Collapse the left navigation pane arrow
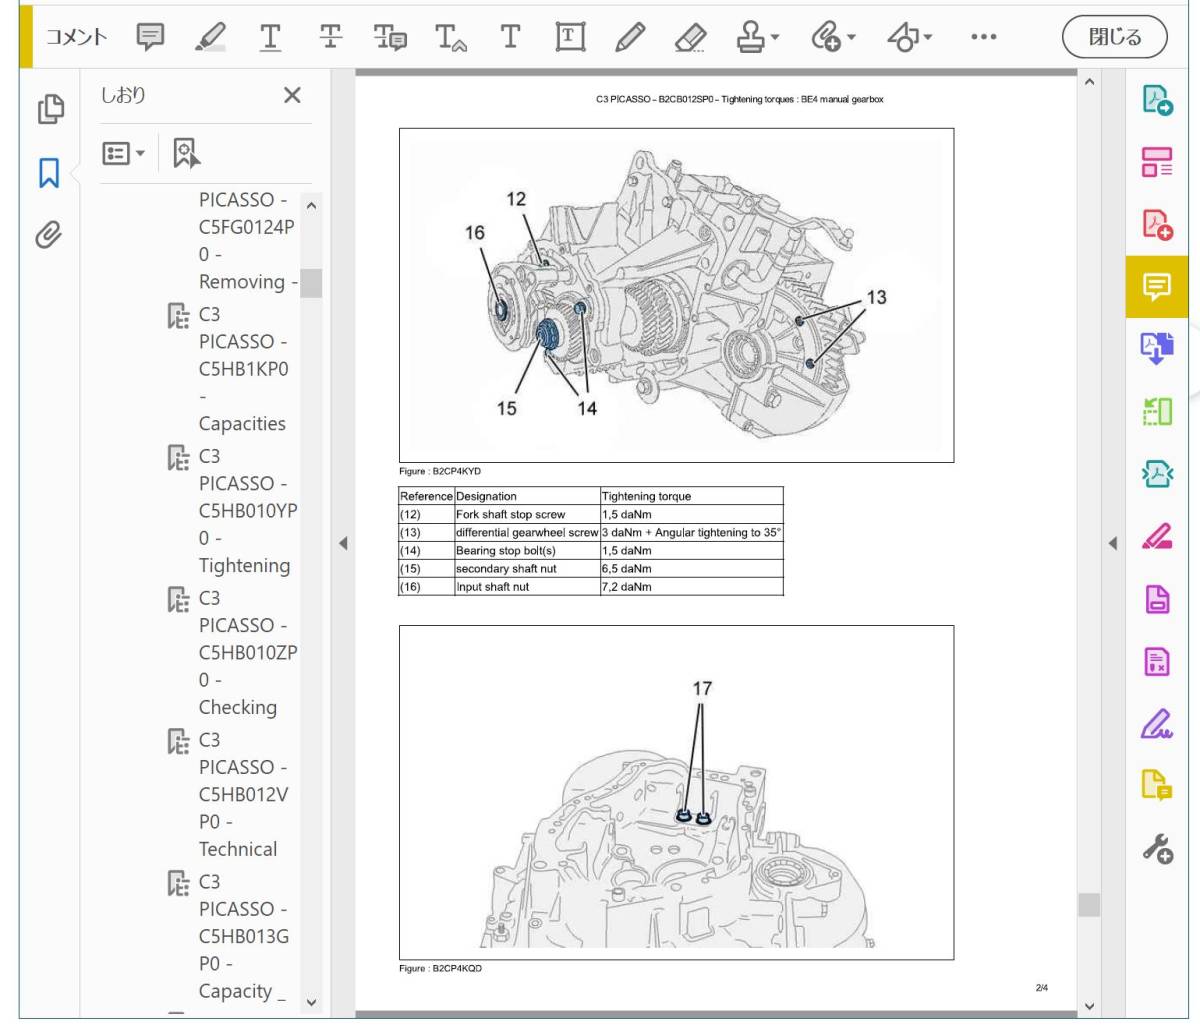 343,544
